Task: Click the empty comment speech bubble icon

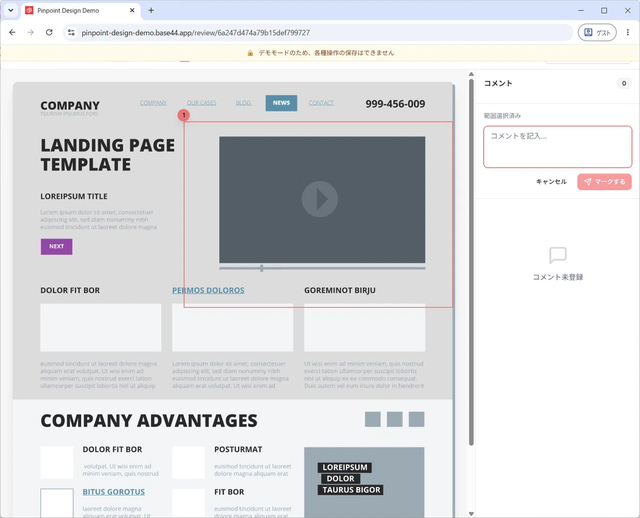Action: tap(558, 256)
